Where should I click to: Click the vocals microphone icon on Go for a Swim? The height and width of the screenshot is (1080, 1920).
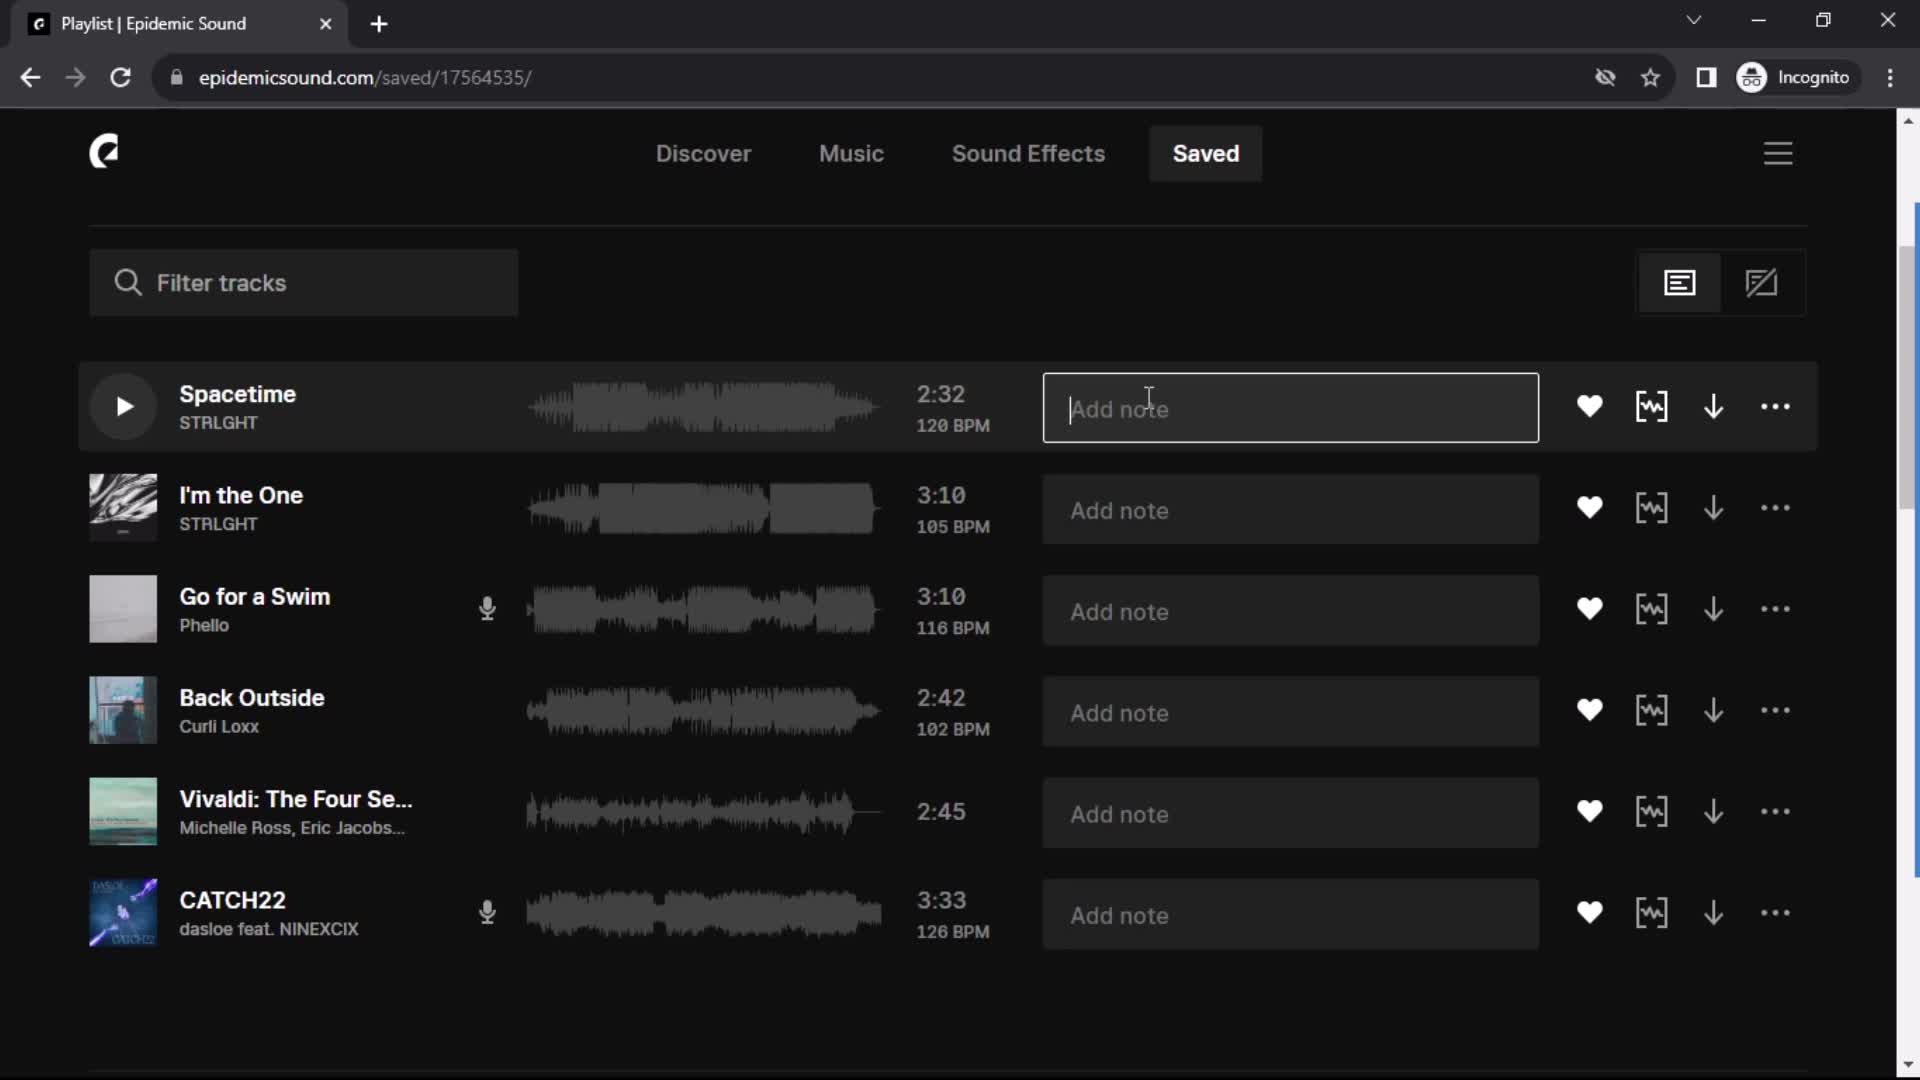[x=487, y=609]
